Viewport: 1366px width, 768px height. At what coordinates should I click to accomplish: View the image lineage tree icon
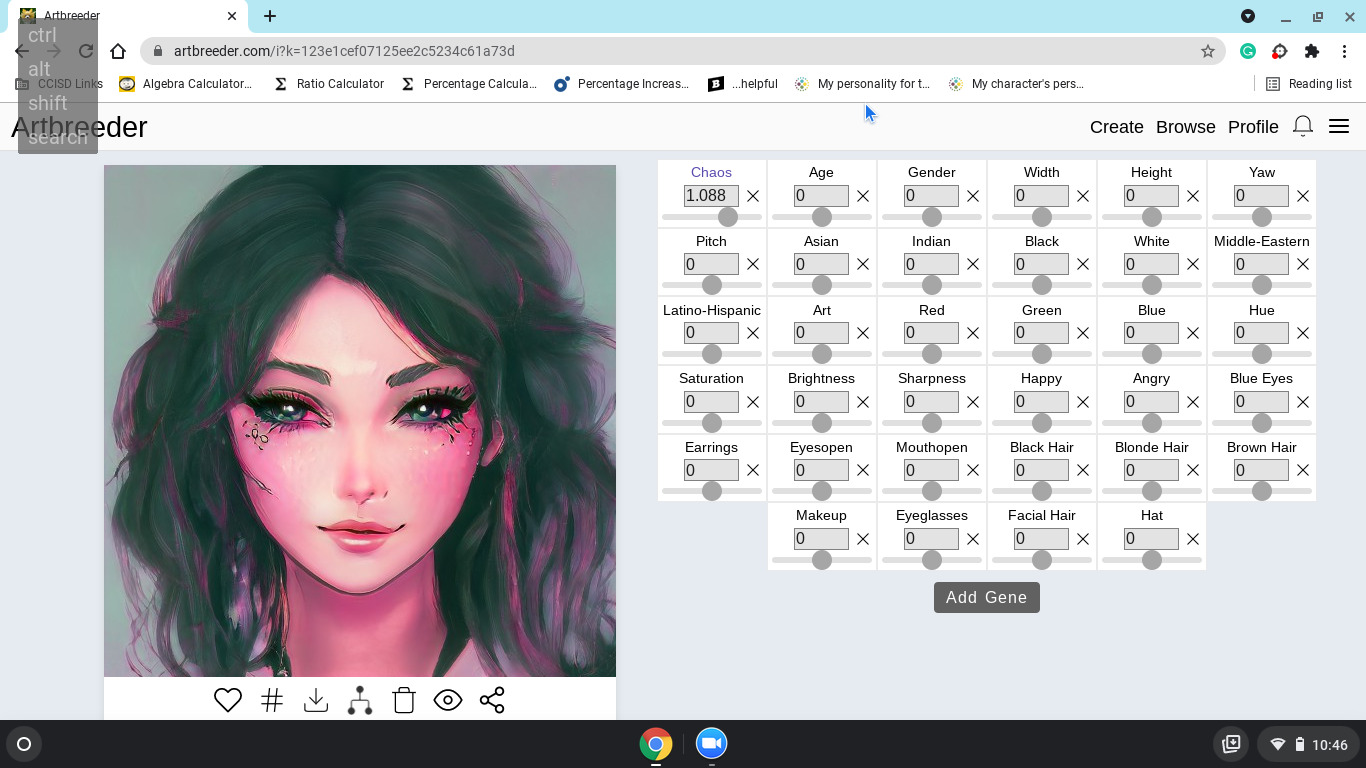(360, 700)
